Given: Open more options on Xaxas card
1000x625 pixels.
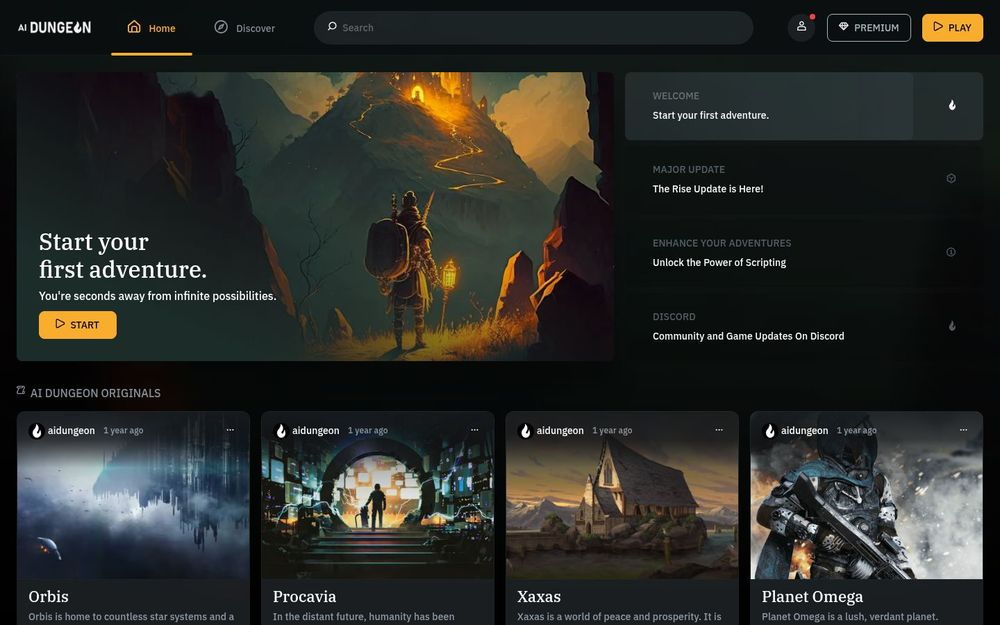Looking at the screenshot, I should pos(719,430).
